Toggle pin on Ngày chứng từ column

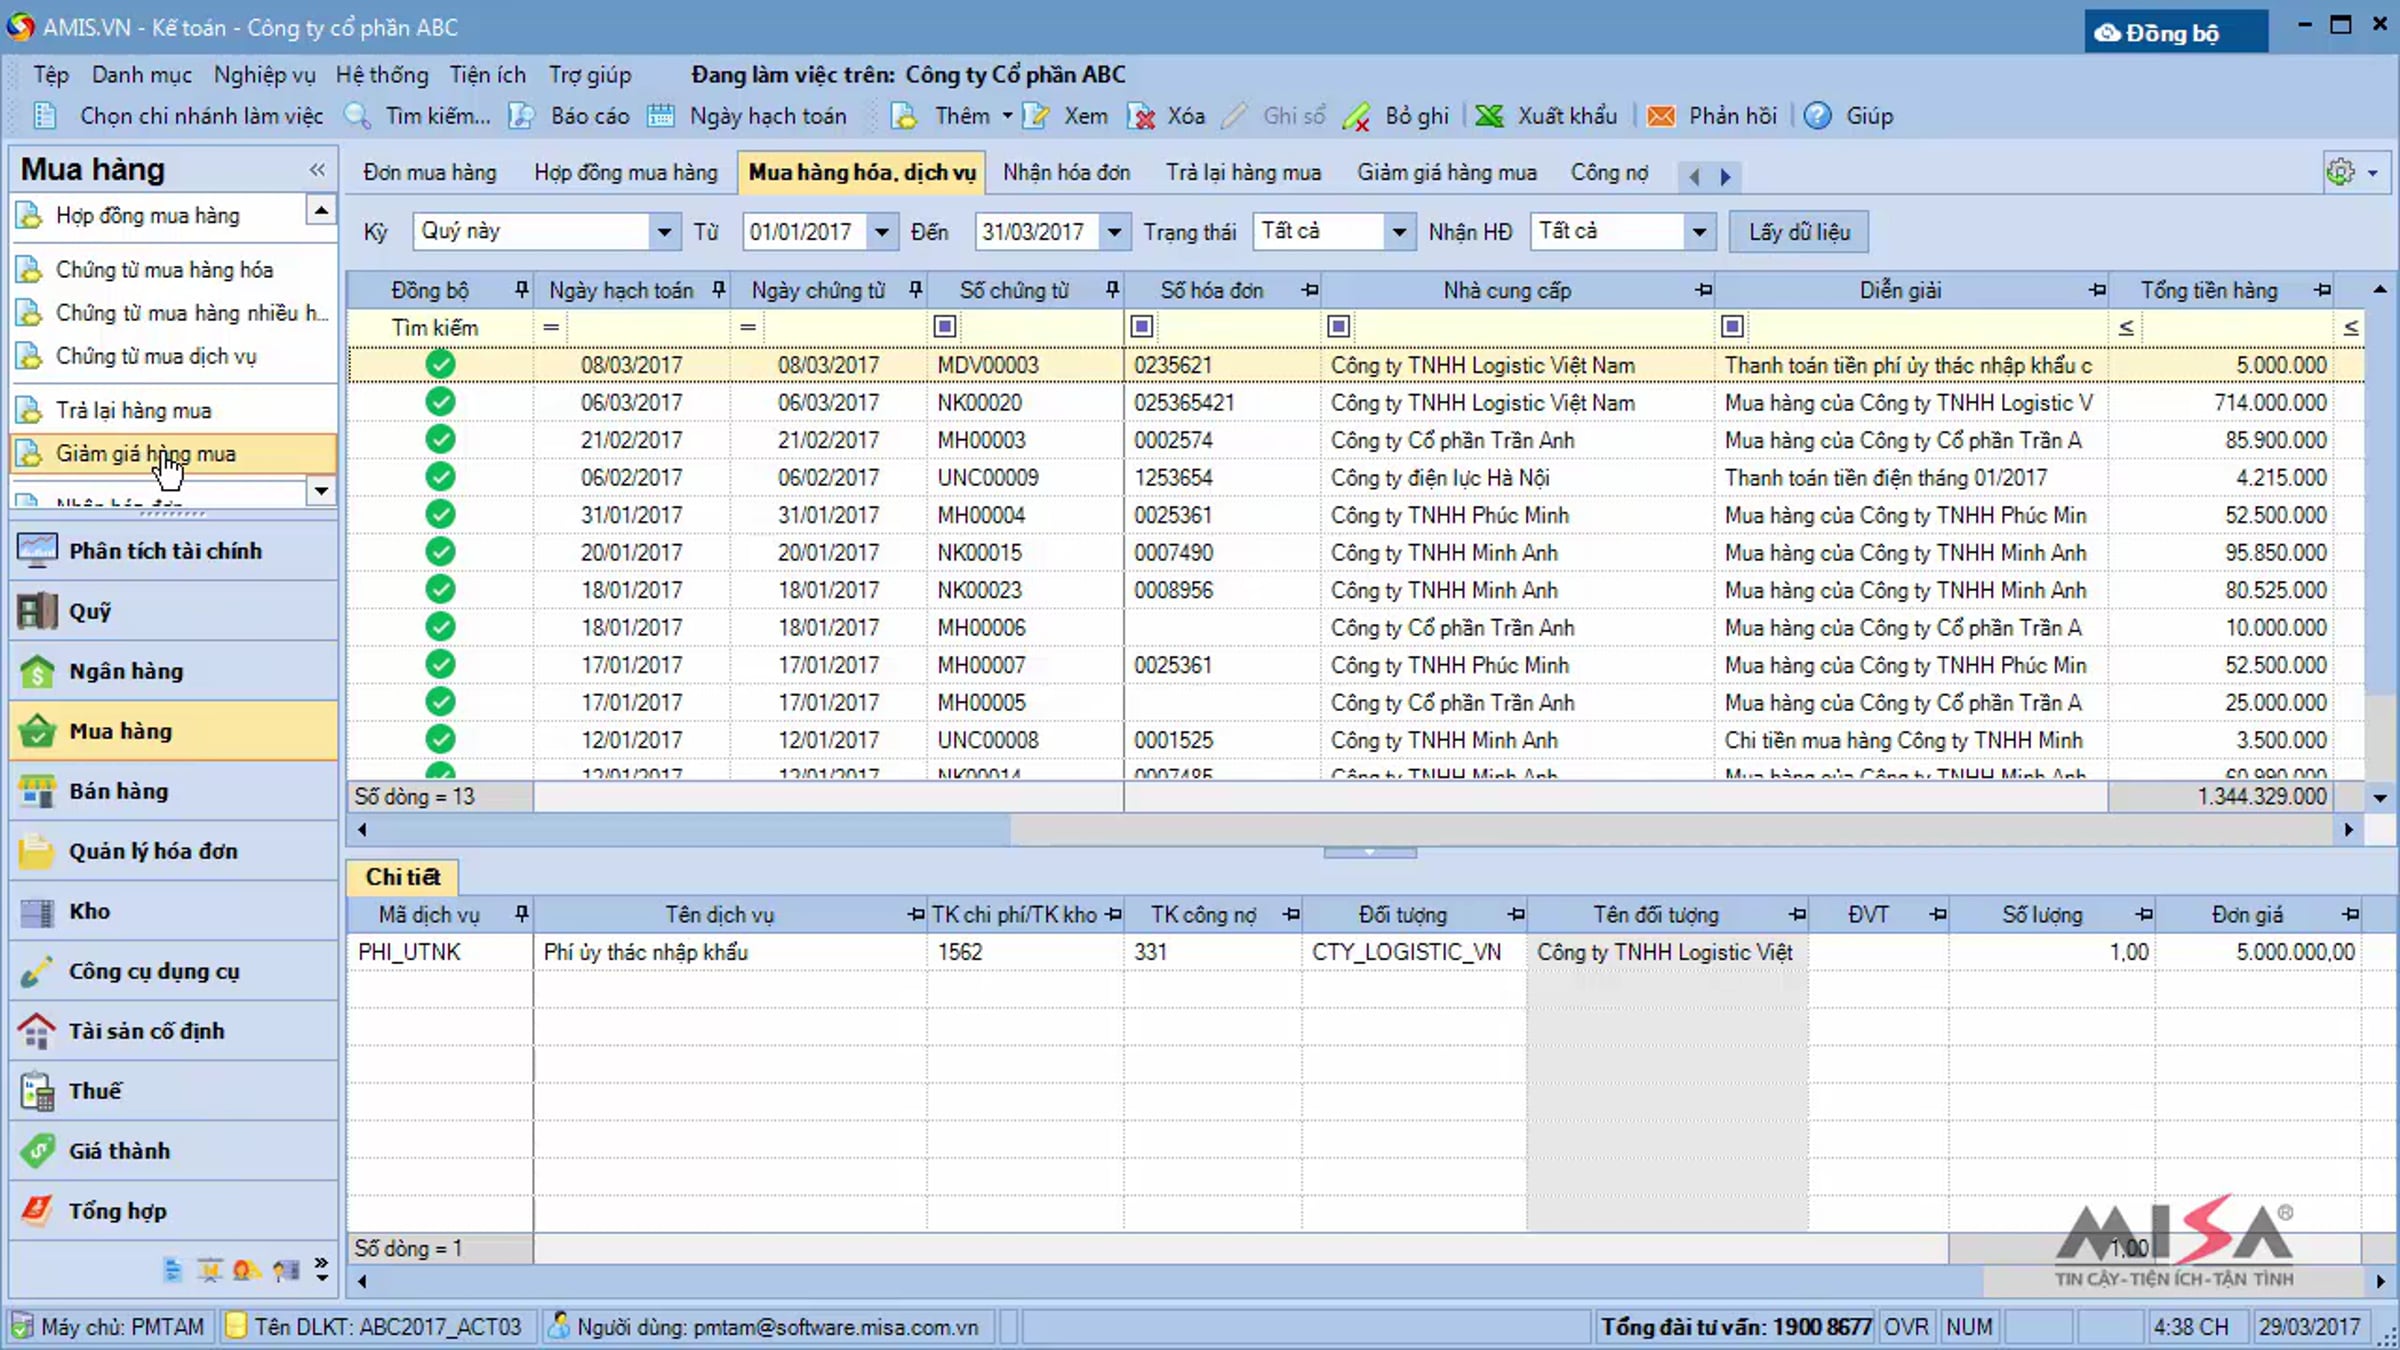(915, 290)
